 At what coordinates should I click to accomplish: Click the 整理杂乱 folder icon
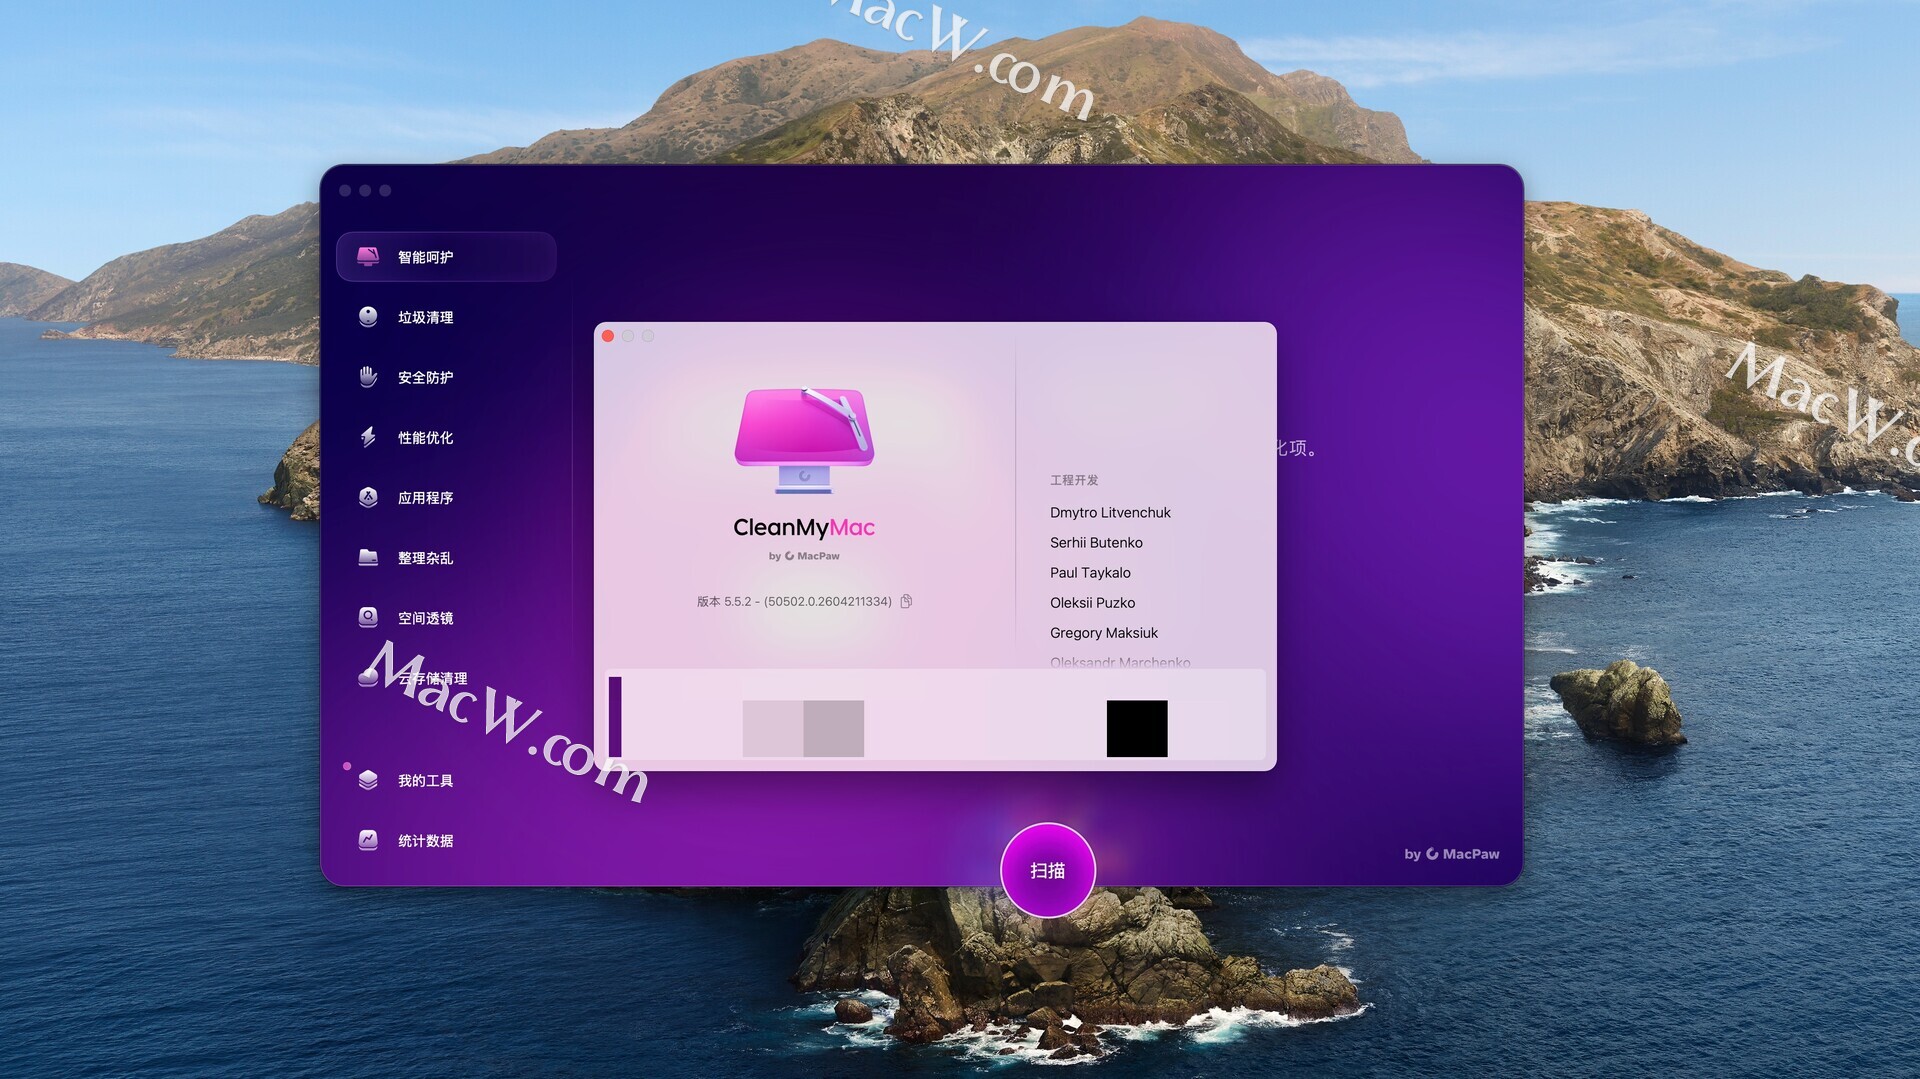tap(368, 557)
